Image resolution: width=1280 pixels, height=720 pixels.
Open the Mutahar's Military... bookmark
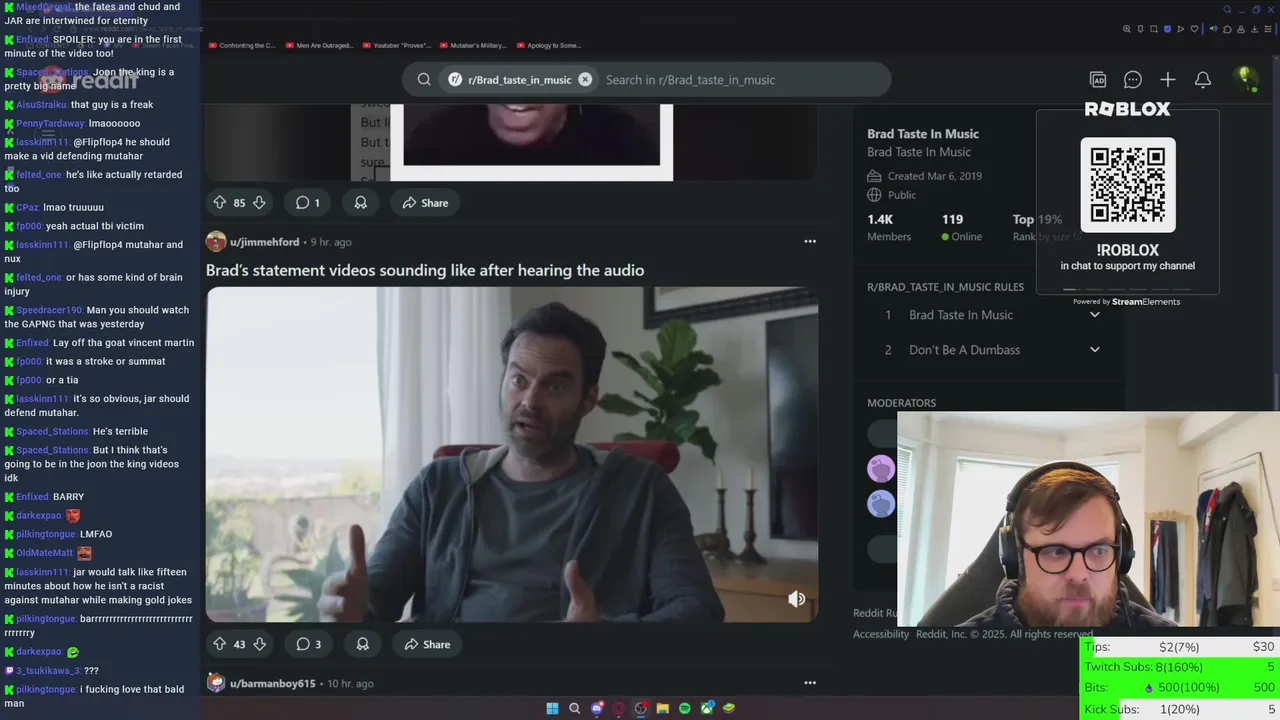(474, 45)
